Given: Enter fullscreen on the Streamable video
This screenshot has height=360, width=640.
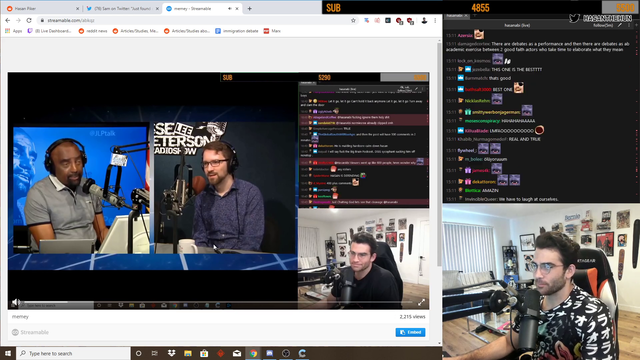Looking at the screenshot, I should click(x=421, y=302).
